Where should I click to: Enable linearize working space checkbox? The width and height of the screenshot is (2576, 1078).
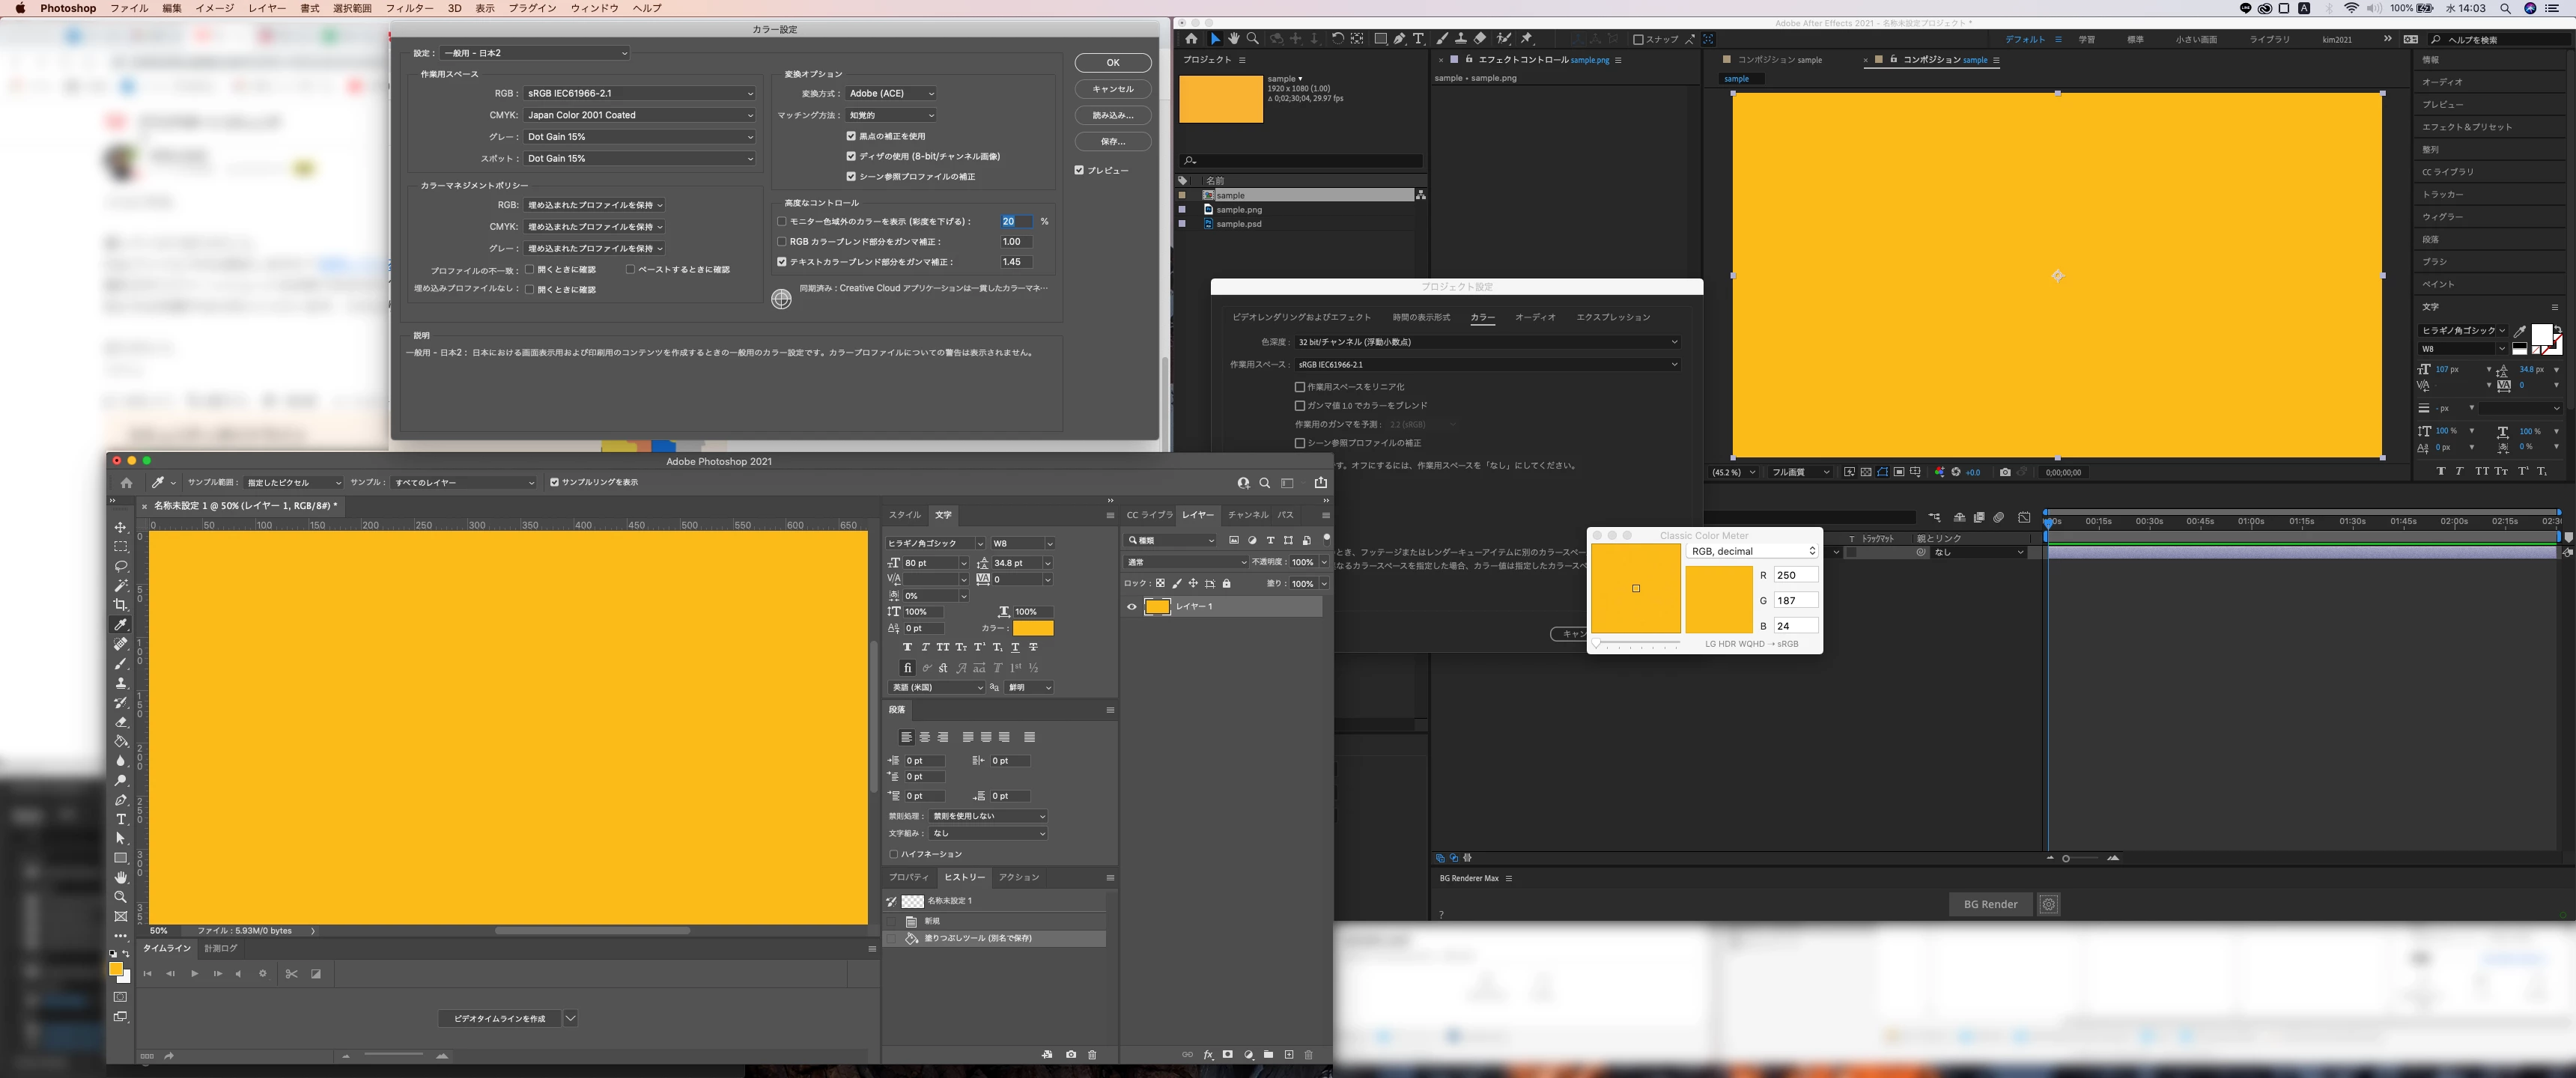coord(1300,387)
